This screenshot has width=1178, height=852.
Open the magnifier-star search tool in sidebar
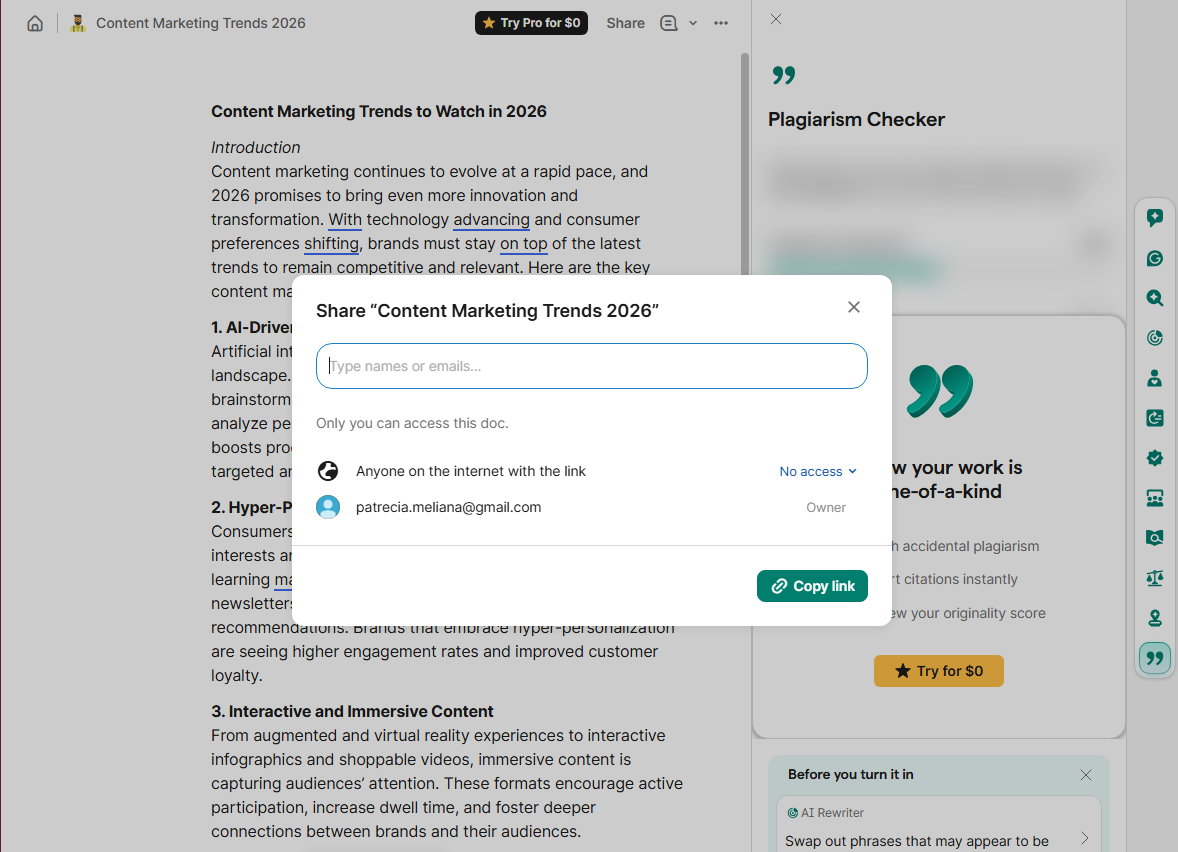[x=1154, y=298]
